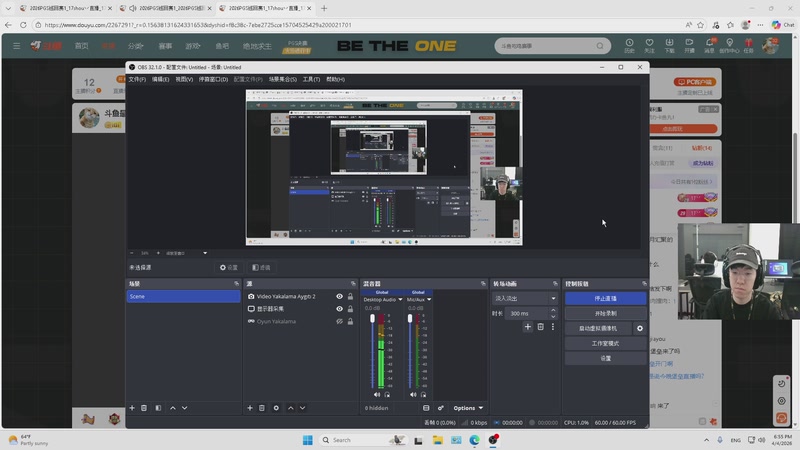Remove selected scene using trash icon

(144, 408)
